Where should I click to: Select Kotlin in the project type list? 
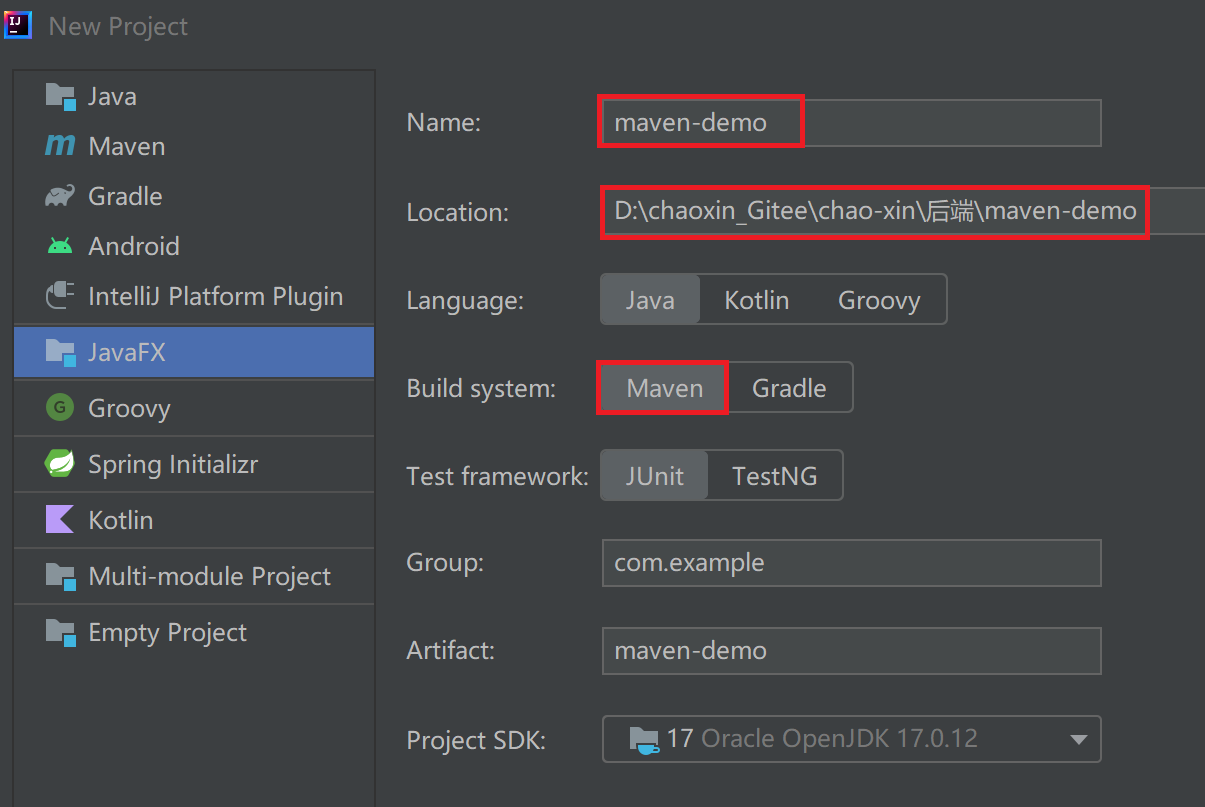[x=194, y=520]
